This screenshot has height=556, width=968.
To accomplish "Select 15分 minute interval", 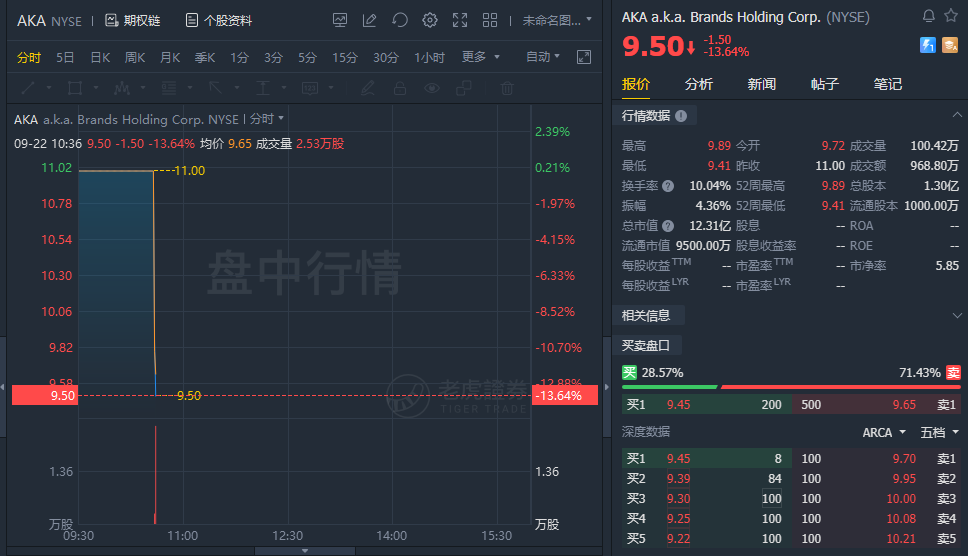I will 344,57.
